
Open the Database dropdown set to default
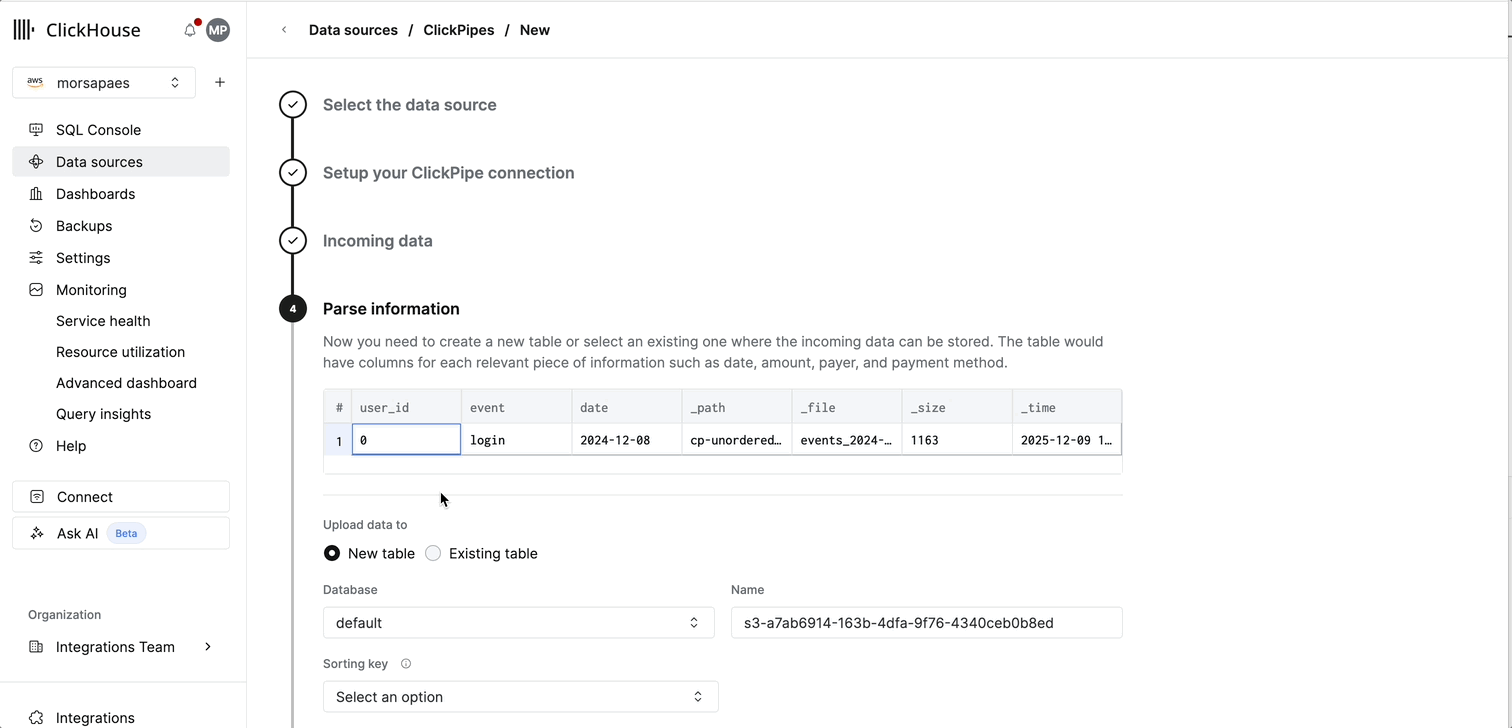point(518,622)
